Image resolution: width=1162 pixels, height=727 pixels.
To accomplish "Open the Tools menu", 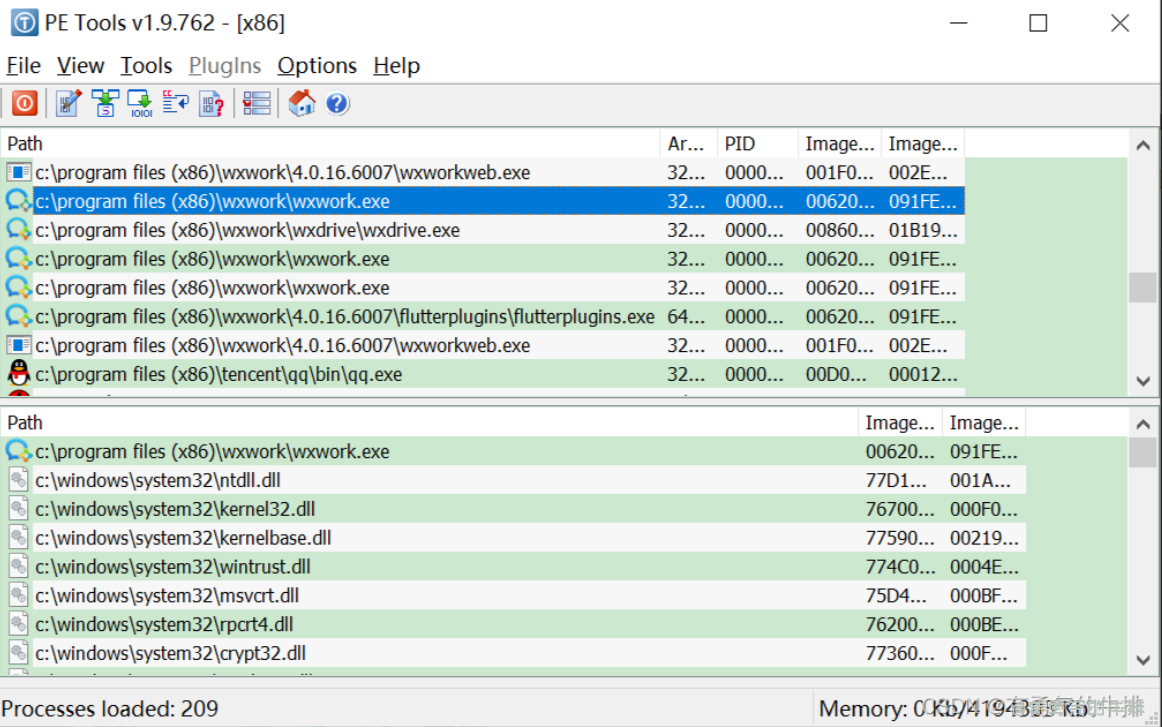I will tap(146, 65).
